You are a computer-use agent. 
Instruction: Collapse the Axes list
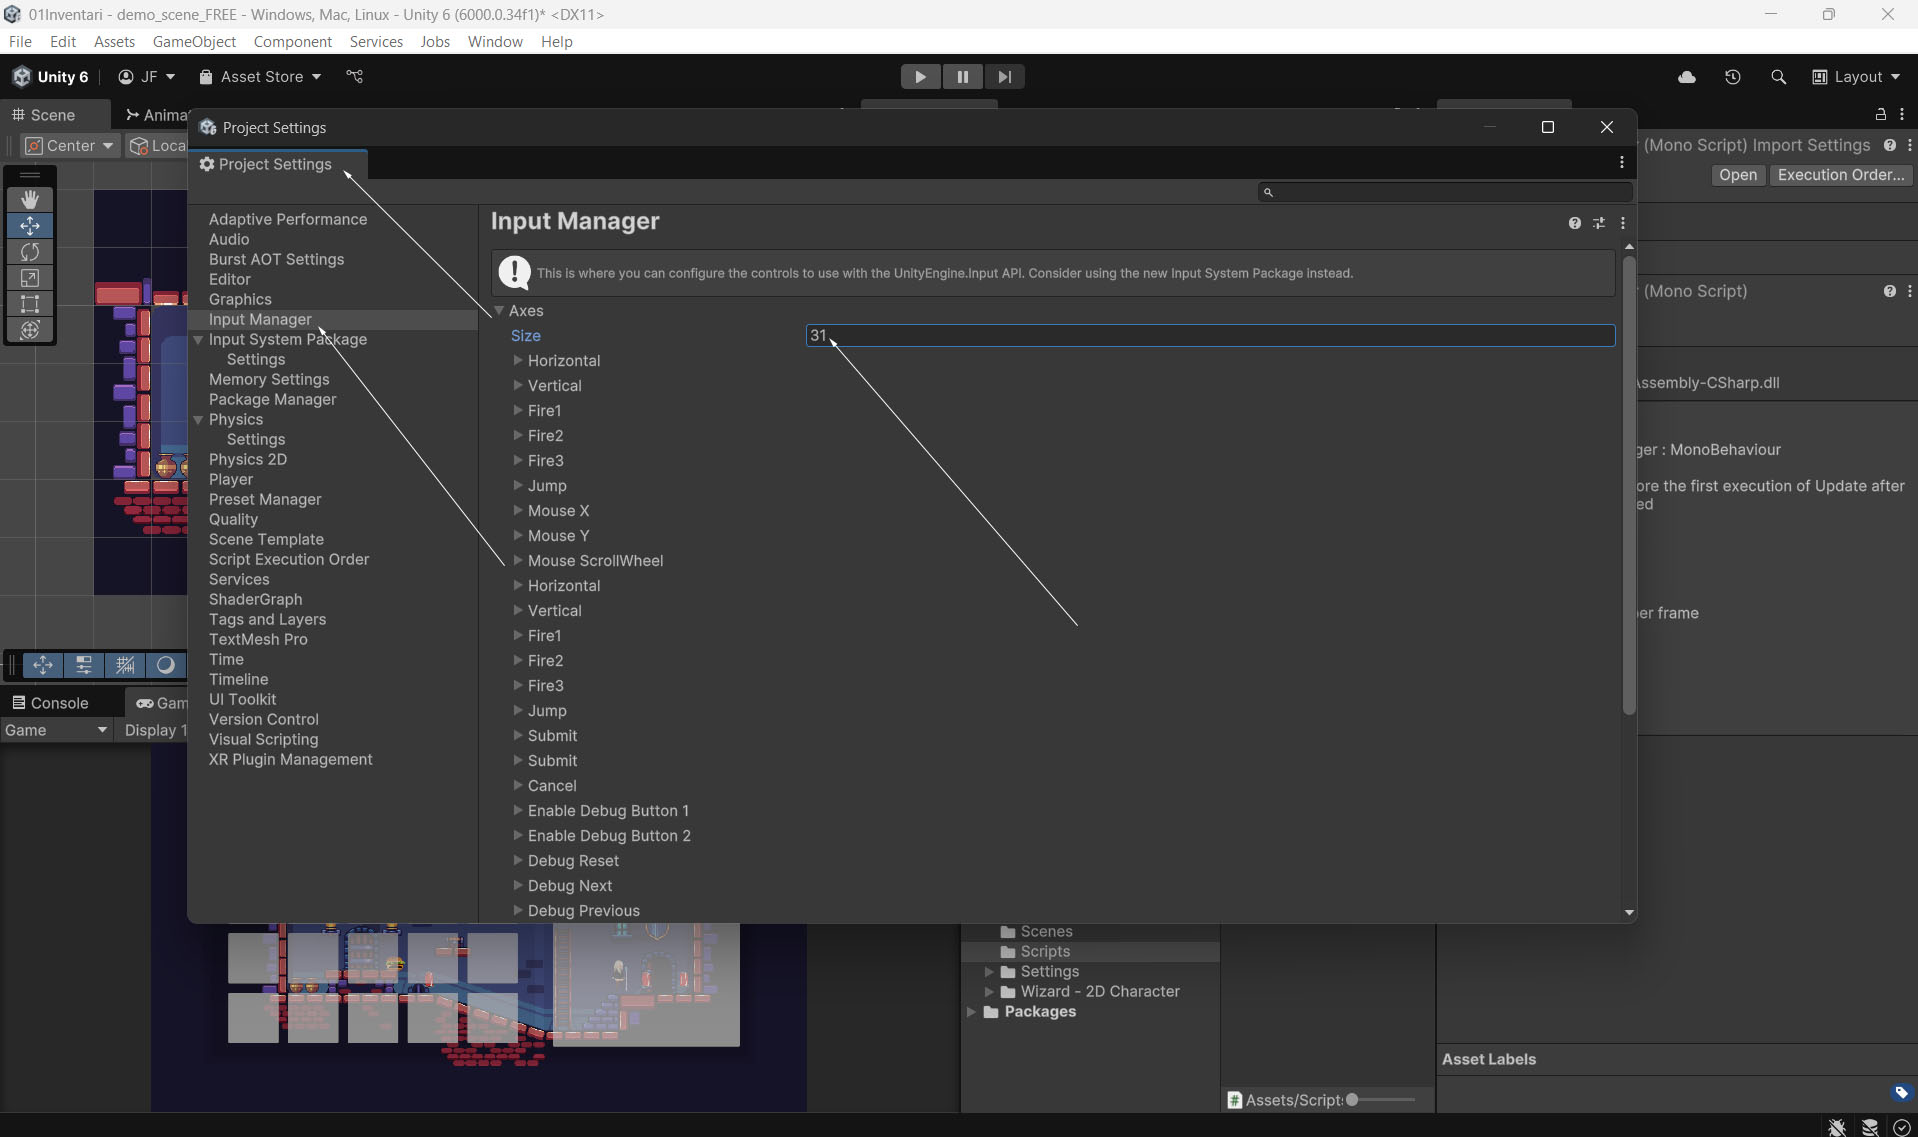click(499, 311)
